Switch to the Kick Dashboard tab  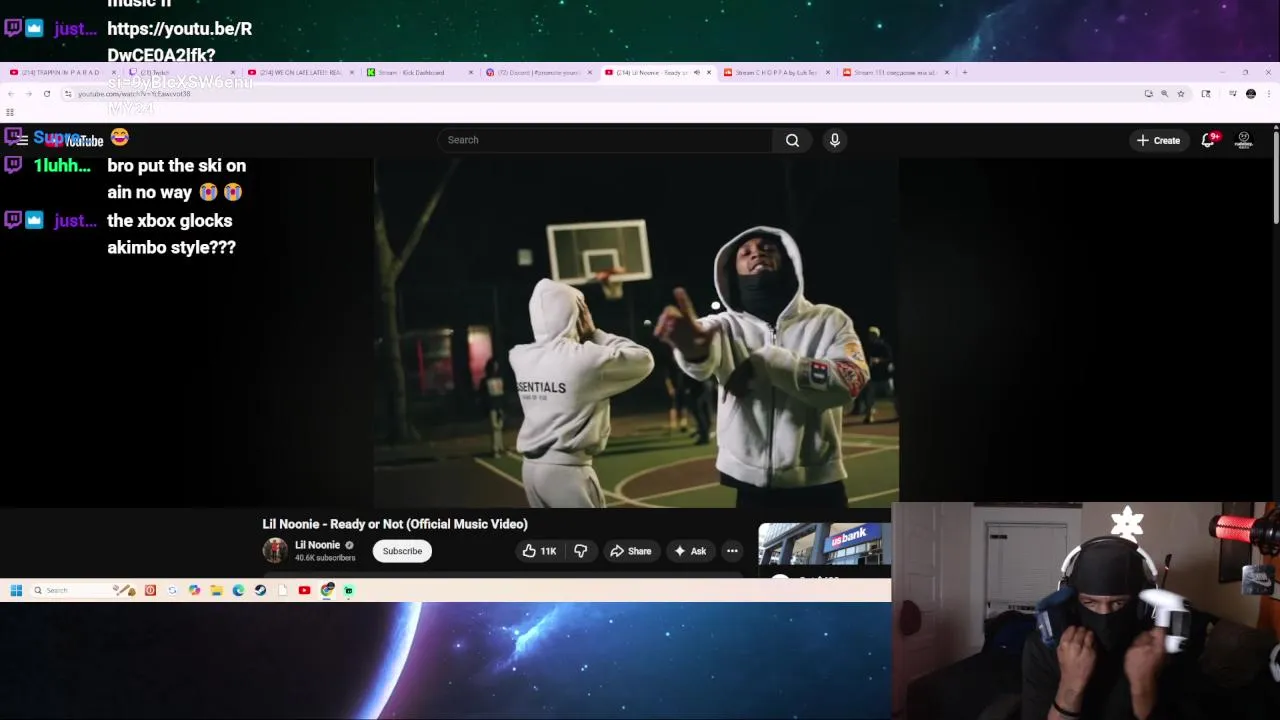[418, 72]
